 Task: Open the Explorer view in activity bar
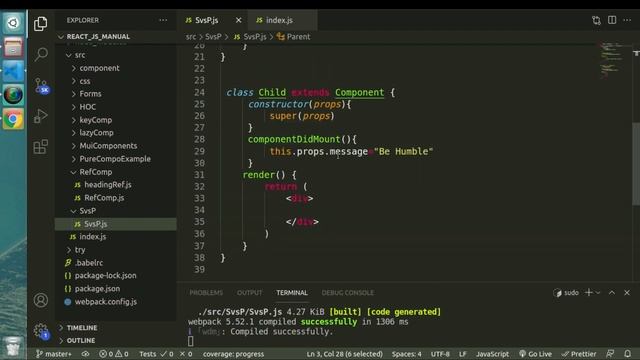[40, 24]
